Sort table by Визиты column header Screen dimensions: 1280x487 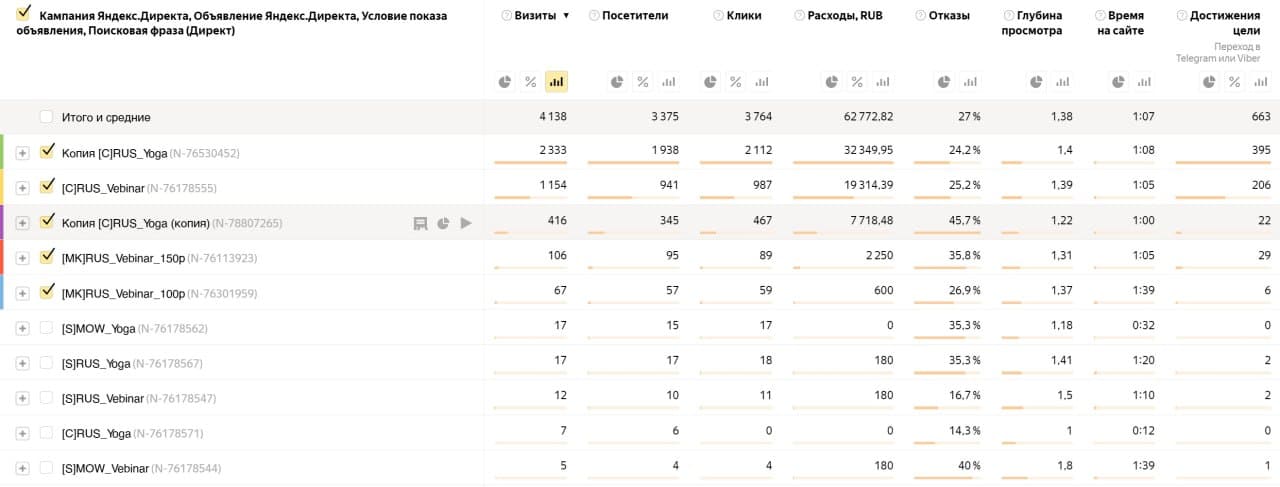pyautogui.click(x=535, y=16)
